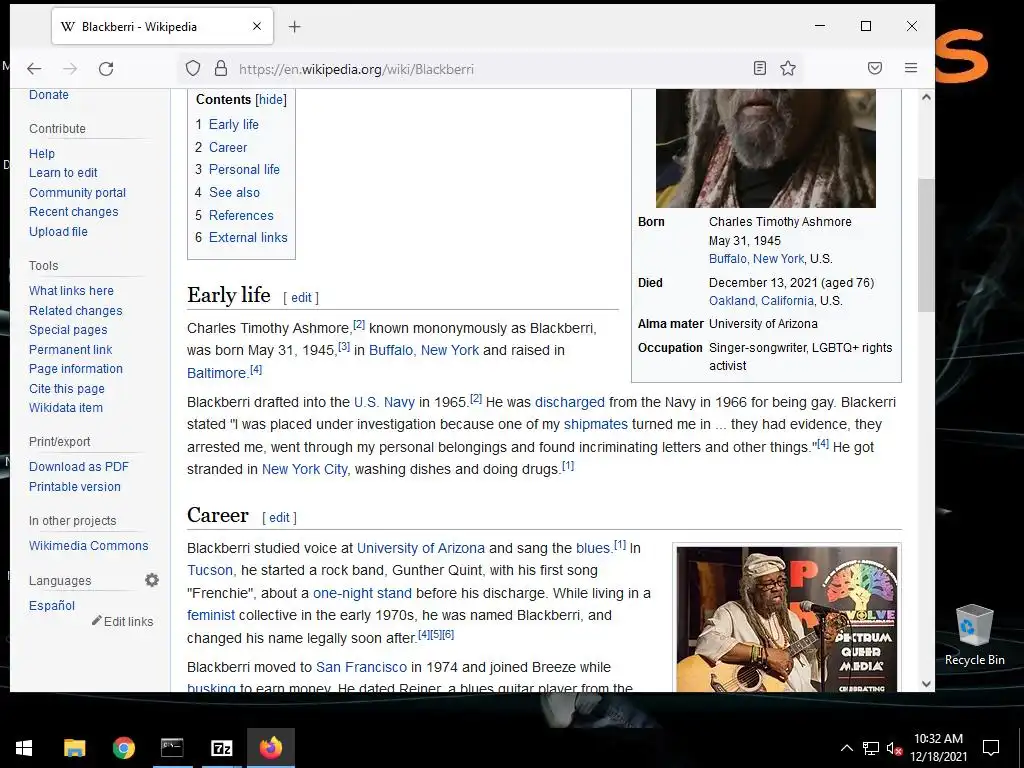Jump to External links in Contents
The width and height of the screenshot is (1024, 768).
pyautogui.click(x=248, y=237)
